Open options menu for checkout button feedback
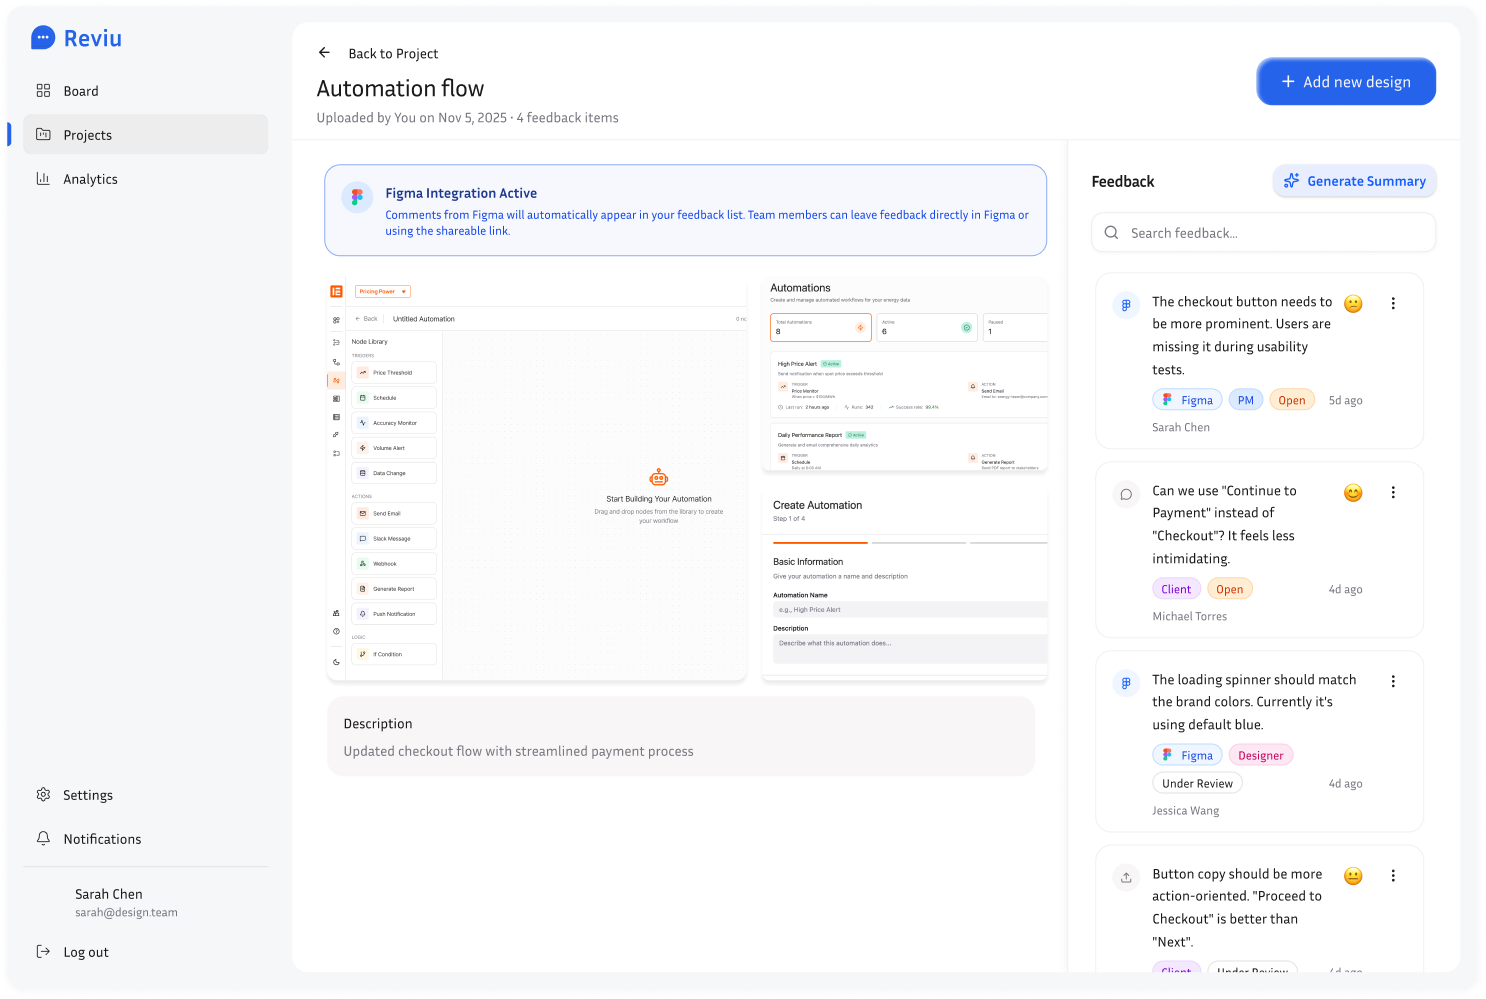The width and height of the screenshot is (1486, 999). pos(1393,304)
